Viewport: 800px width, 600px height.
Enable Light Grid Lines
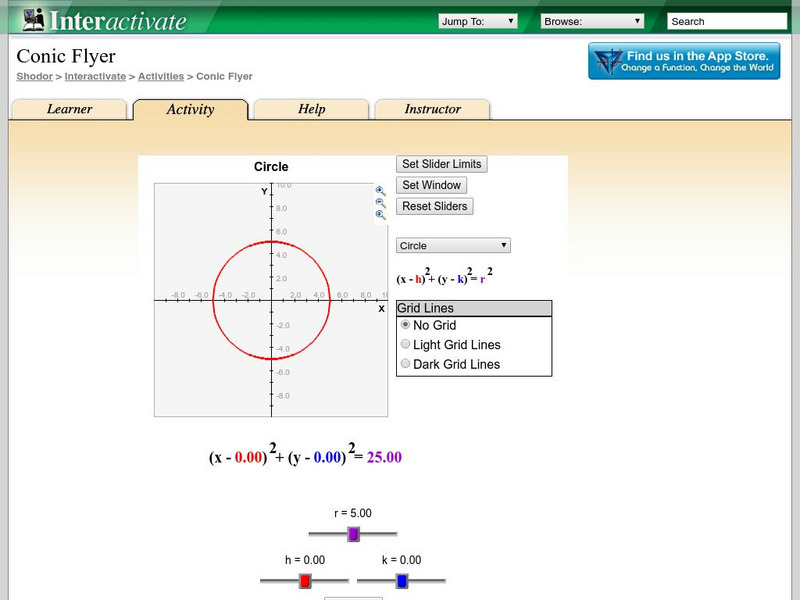(405, 345)
